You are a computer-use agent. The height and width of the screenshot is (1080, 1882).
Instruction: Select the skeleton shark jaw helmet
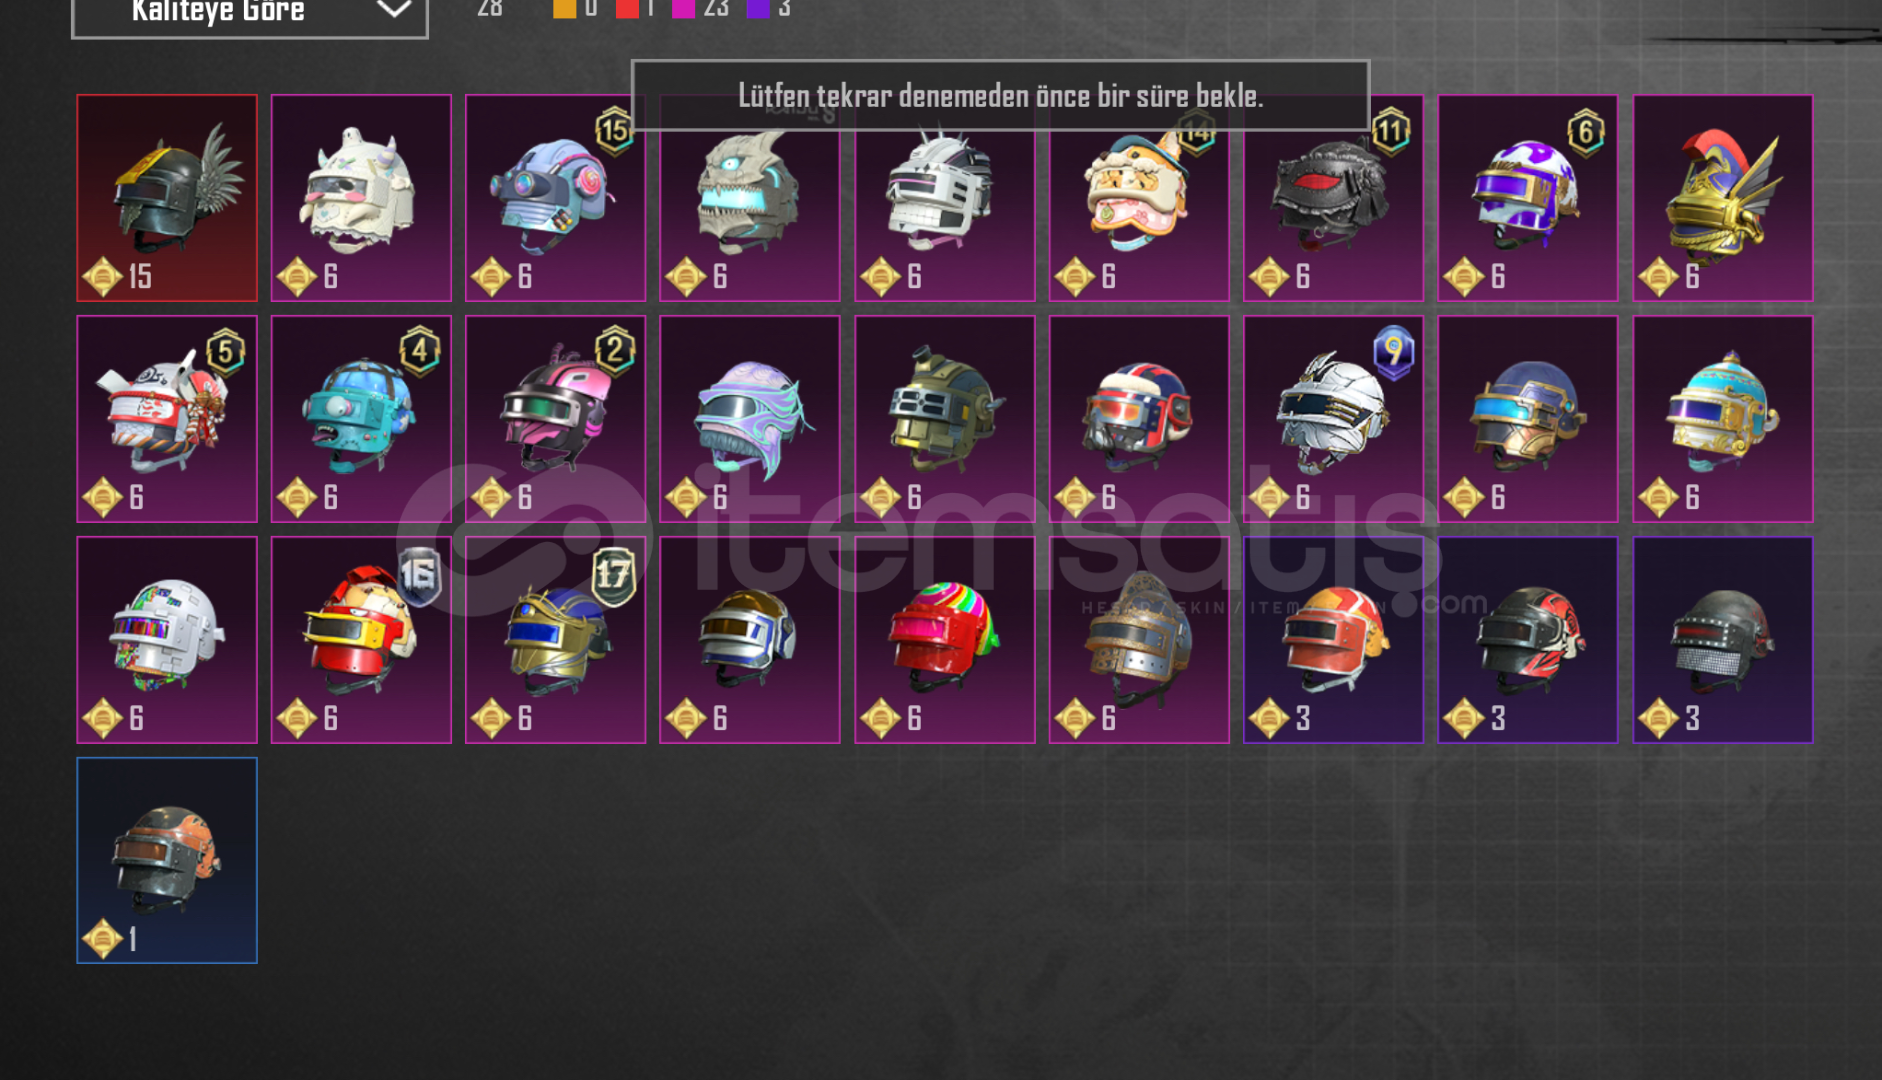click(x=750, y=198)
